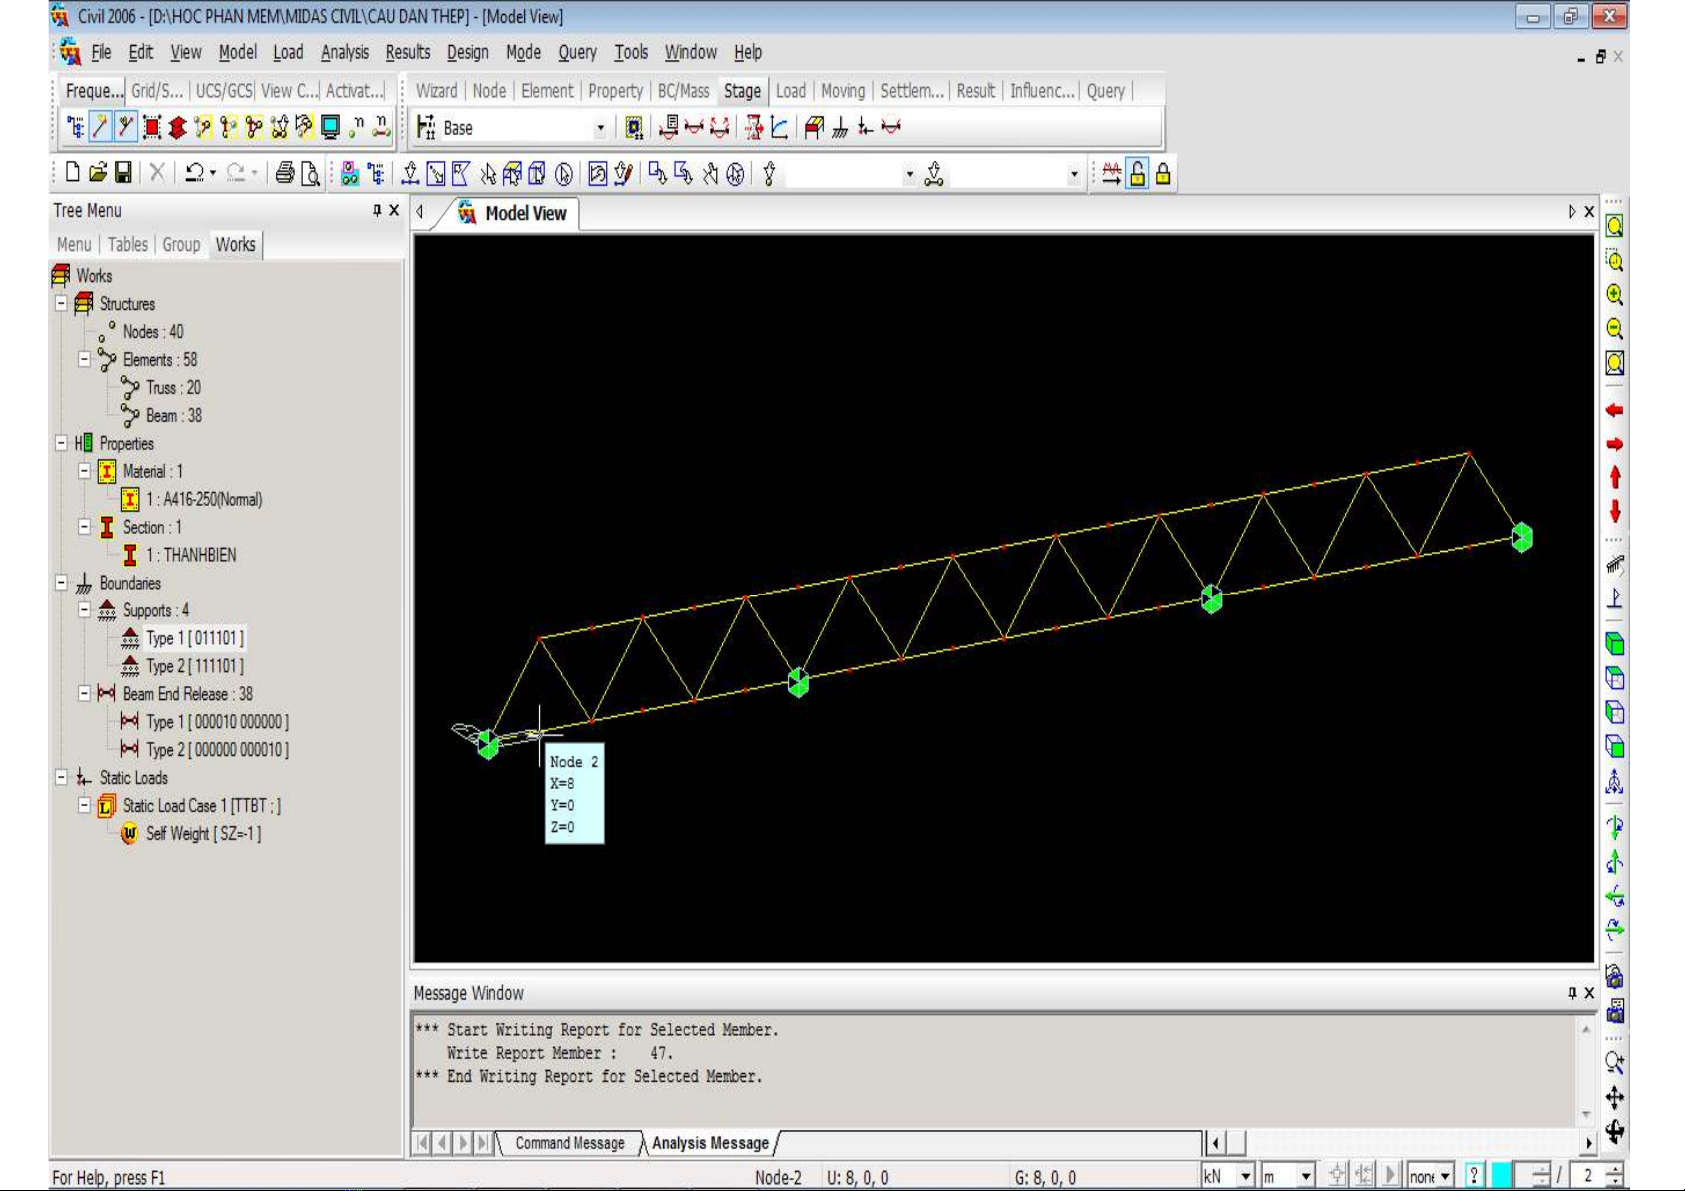Click the red left arrow pan icon
Image resolution: width=1685 pixels, height=1191 pixels.
point(1614,410)
